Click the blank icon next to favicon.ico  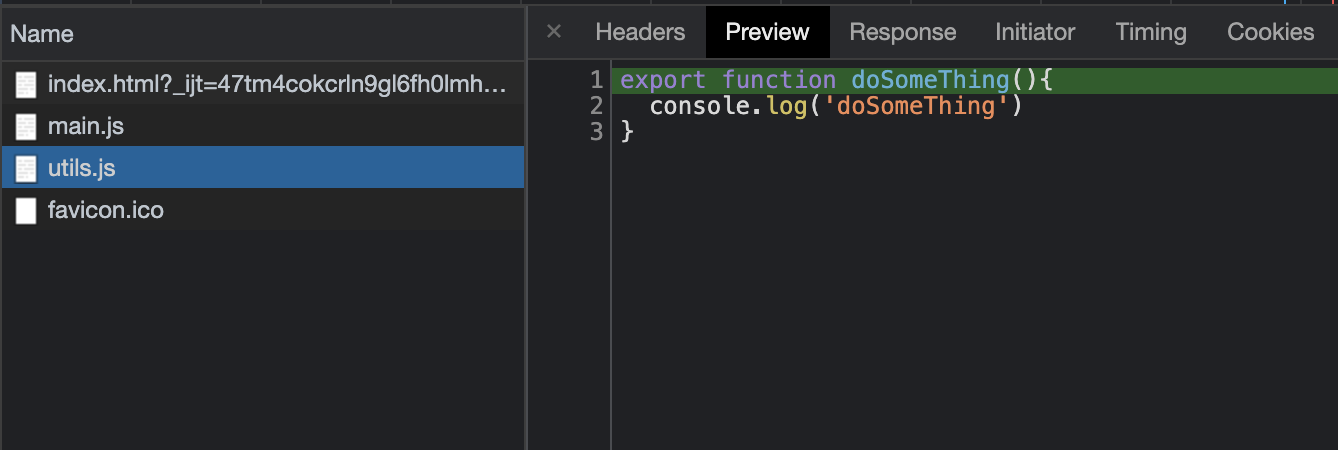pos(25,211)
